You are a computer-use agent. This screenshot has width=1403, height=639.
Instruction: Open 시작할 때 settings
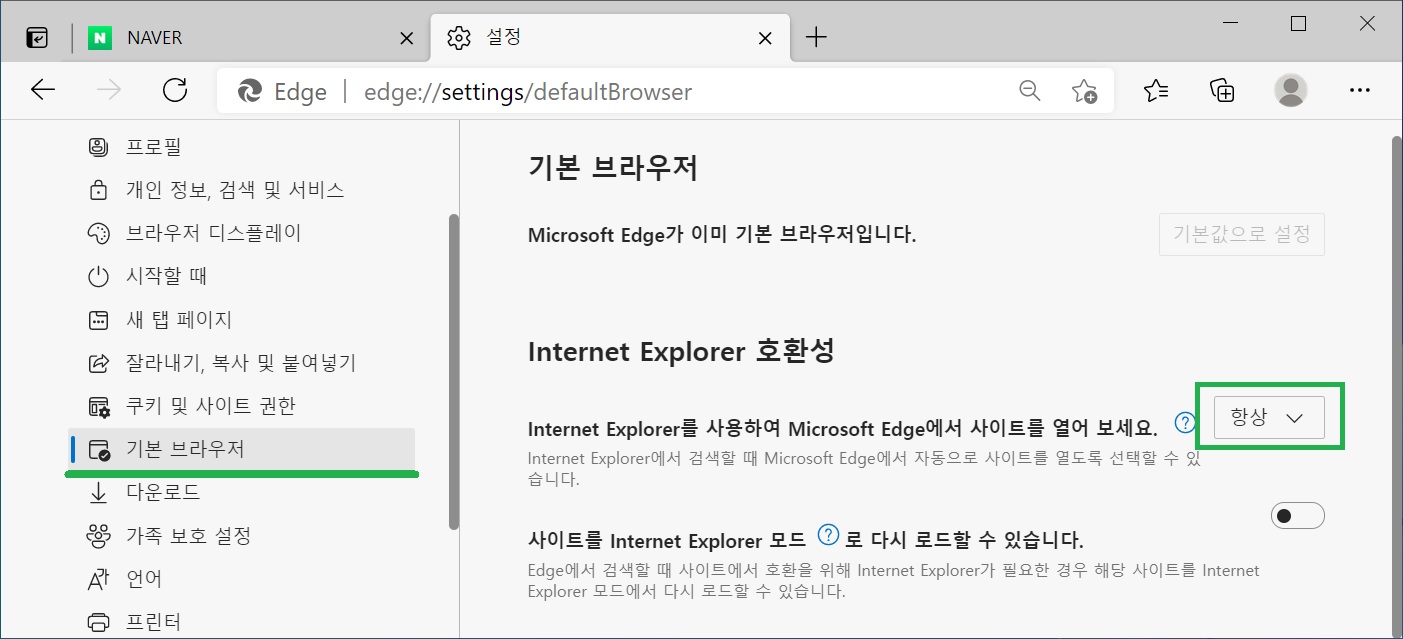click(241, 276)
